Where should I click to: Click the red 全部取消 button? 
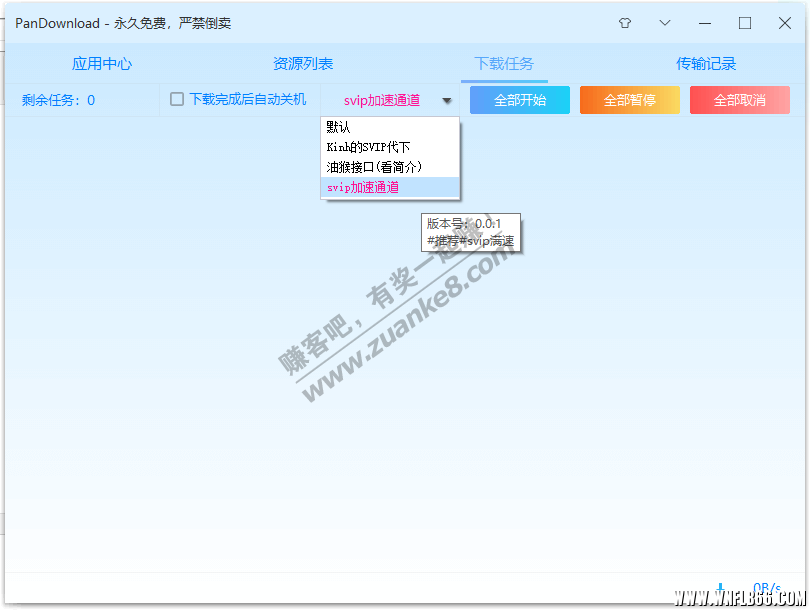(739, 100)
